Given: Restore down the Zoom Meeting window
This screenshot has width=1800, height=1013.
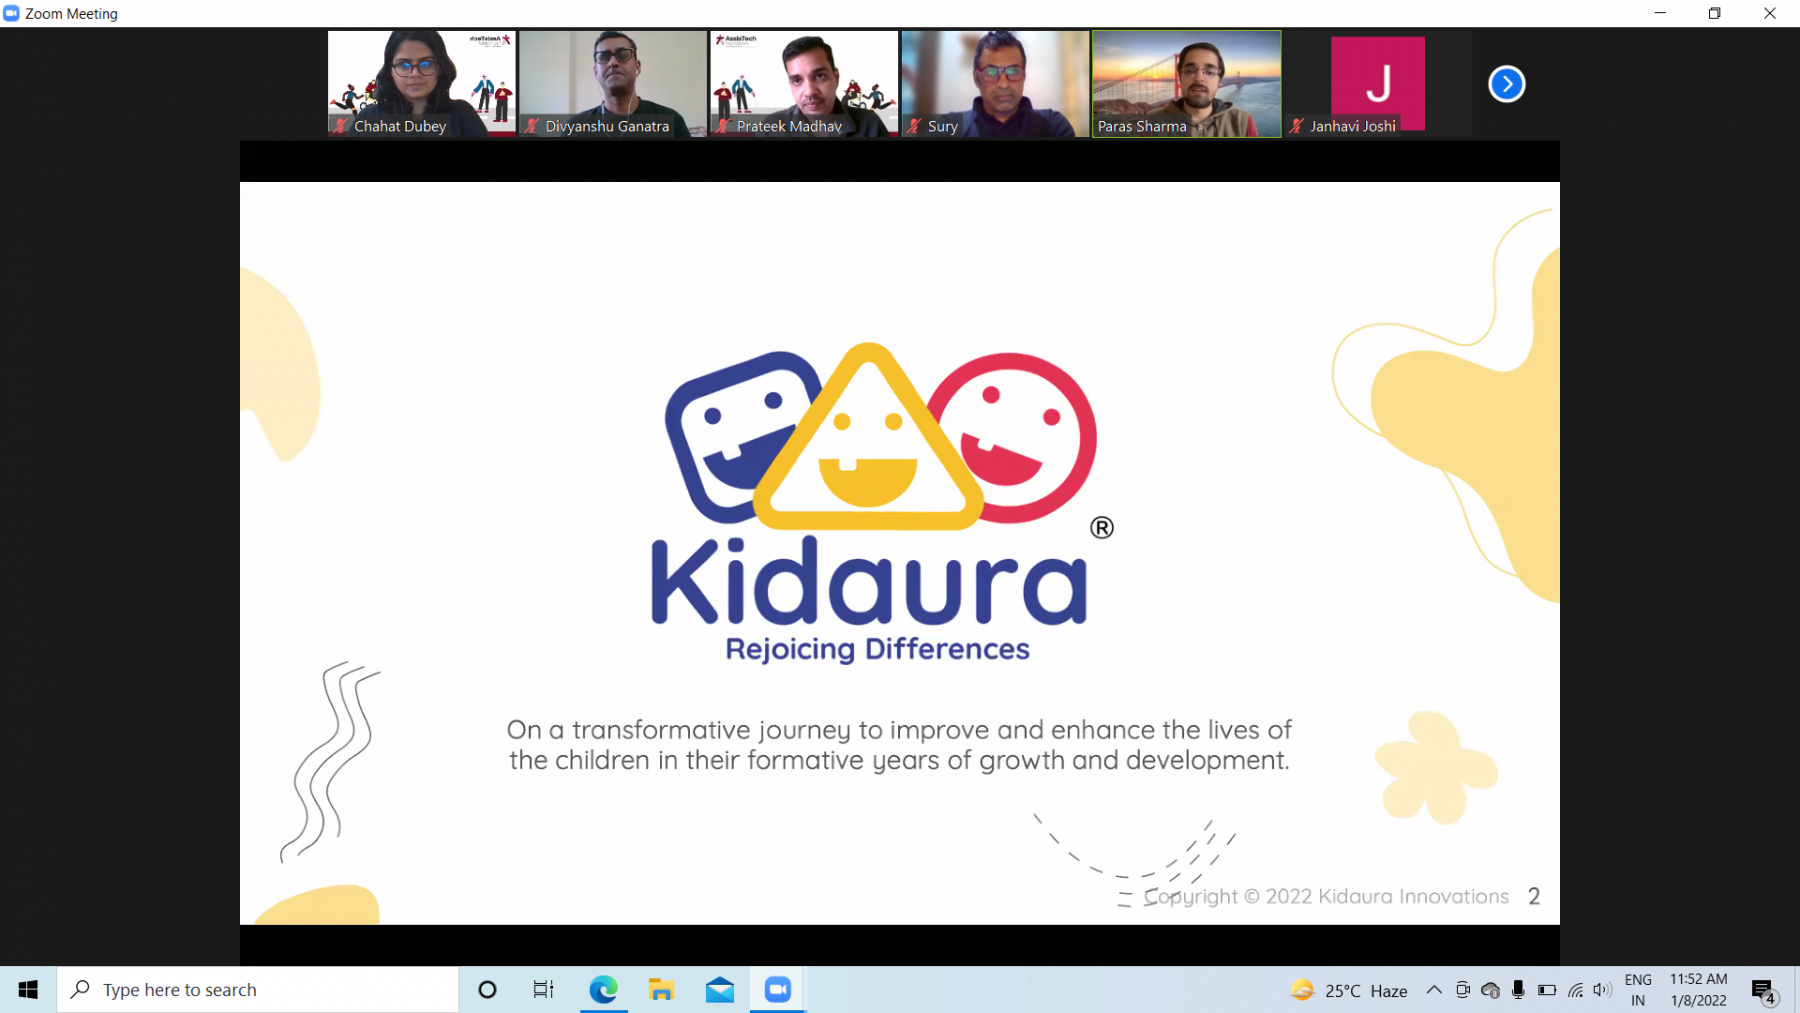Looking at the screenshot, I should tap(1715, 13).
